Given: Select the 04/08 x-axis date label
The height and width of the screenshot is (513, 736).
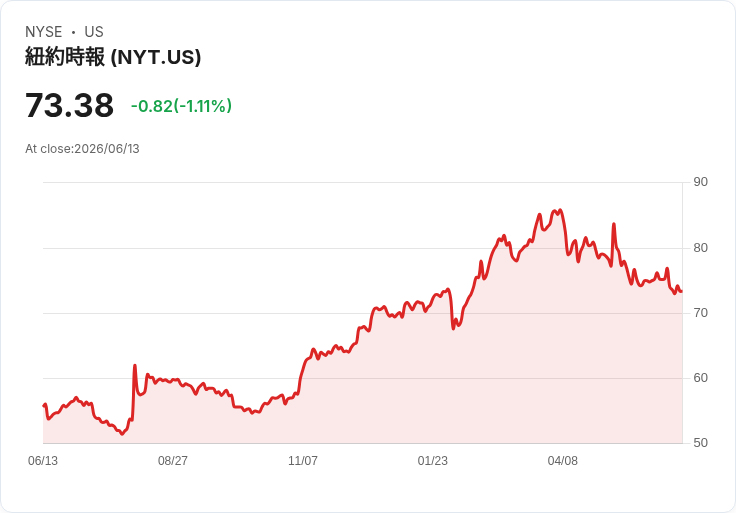Looking at the screenshot, I should pyautogui.click(x=563, y=461).
